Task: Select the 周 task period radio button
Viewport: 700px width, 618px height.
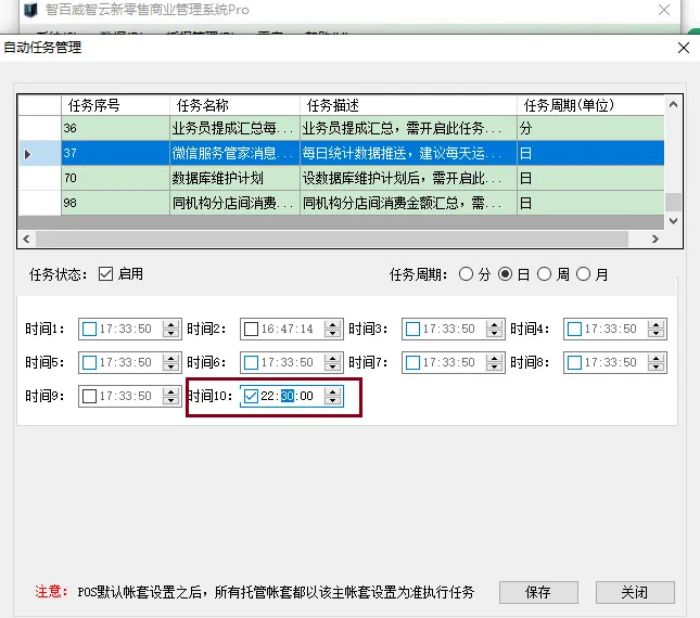Action: click(544, 274)
